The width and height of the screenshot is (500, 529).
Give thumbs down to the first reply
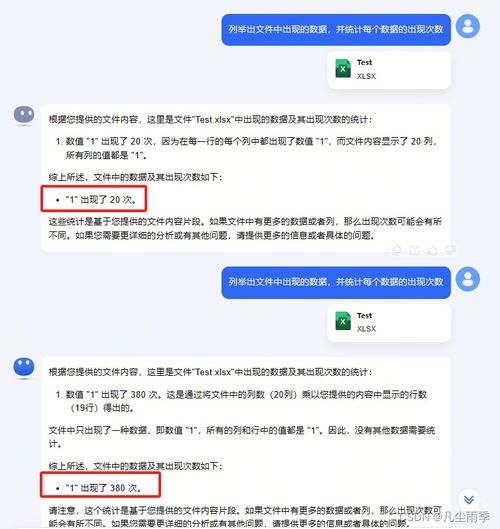[x=450, y=250]
